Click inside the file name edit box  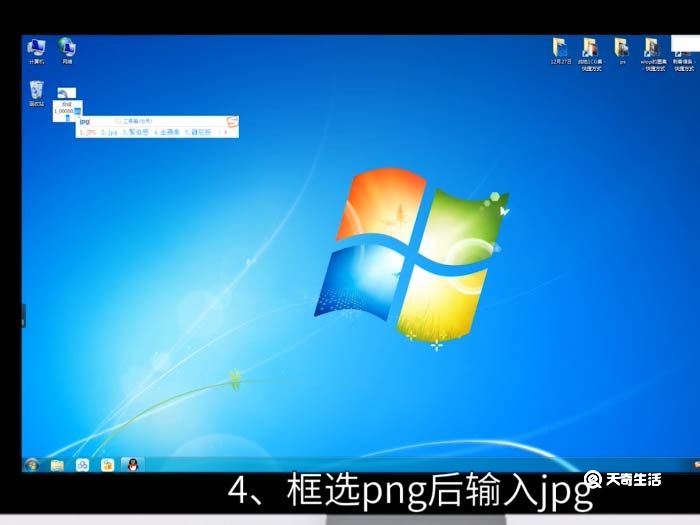[67, 111]
